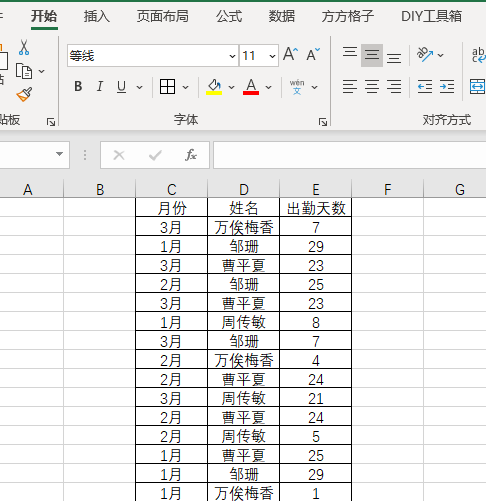Select the 出勤天数 header cell
This screenshot has width=486, height=501.
315,208
